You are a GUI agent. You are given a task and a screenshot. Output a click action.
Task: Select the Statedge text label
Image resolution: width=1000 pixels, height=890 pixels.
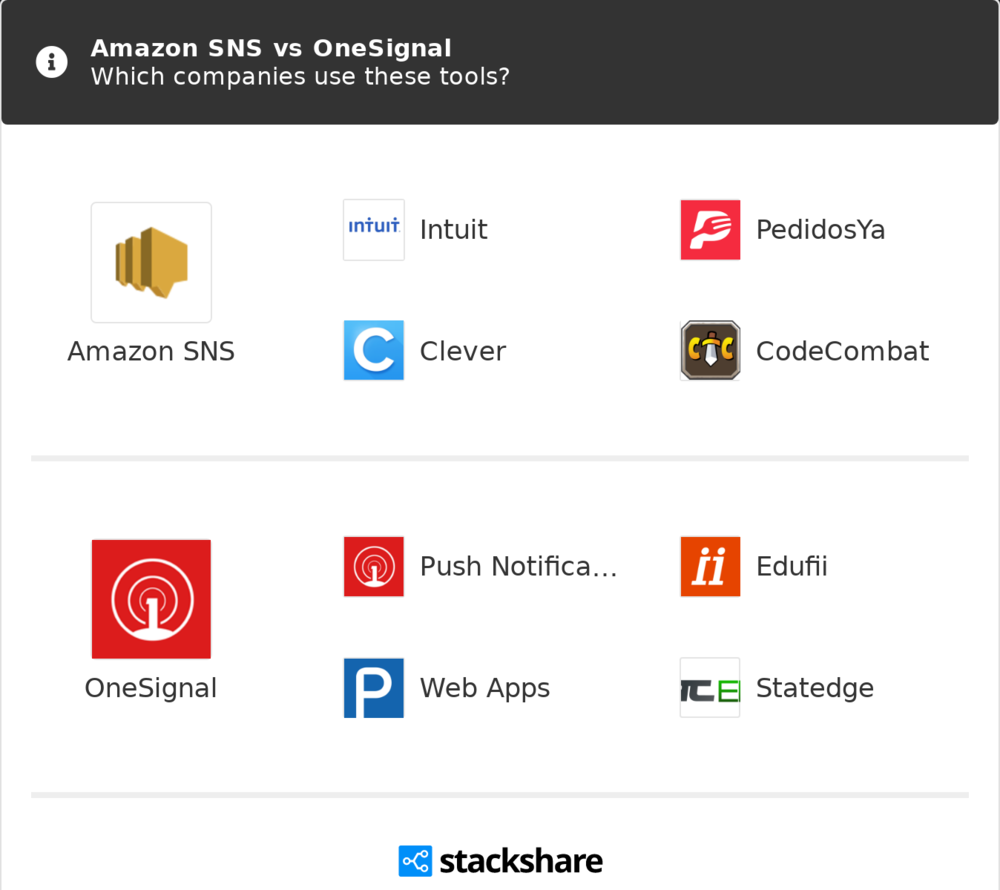click(815, 688)
